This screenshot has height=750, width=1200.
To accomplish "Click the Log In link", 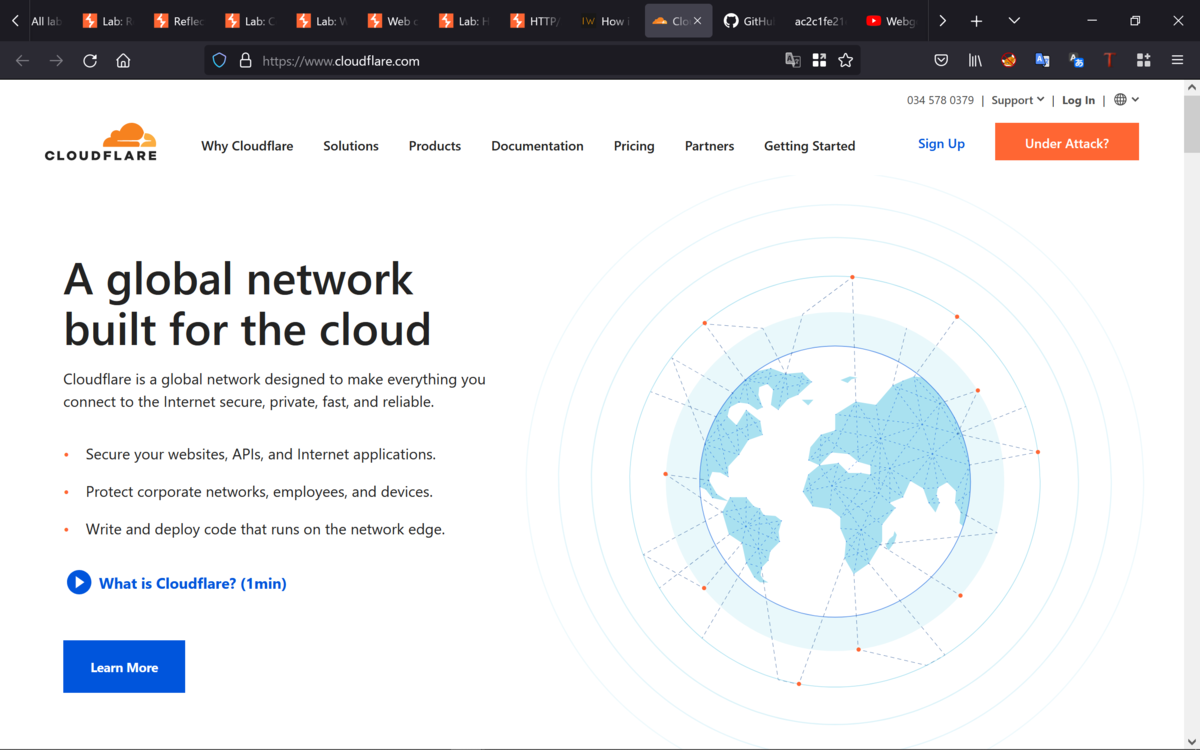I will click(x=1078, y=100).
